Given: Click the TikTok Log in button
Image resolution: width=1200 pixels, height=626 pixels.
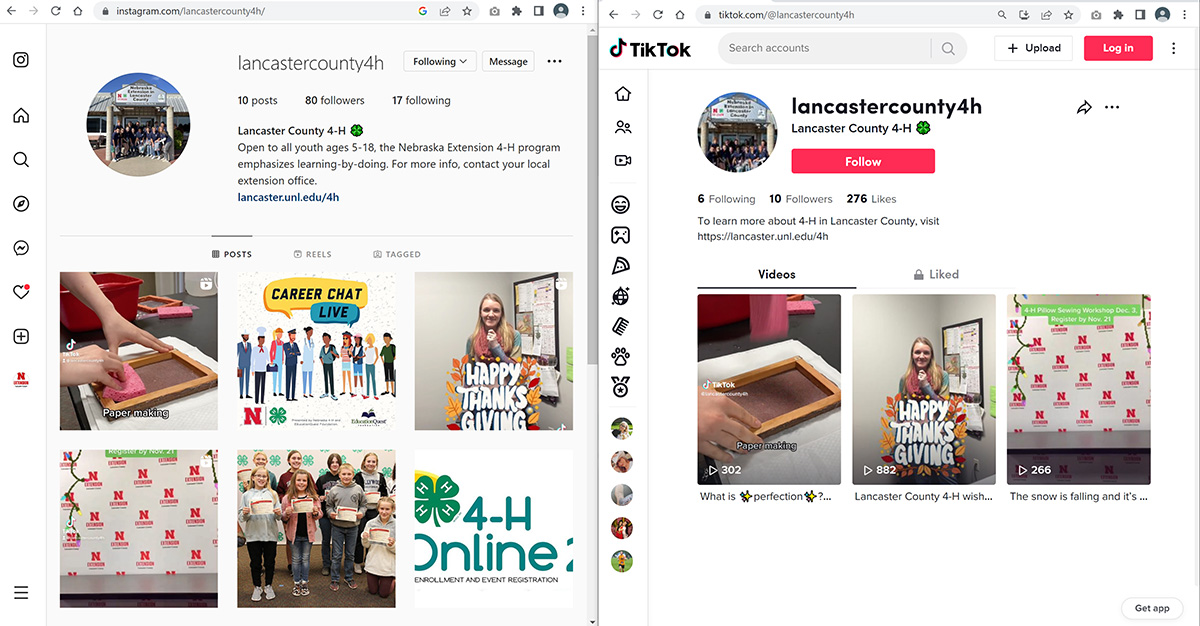Looking at the screenshot, I should click(1117, 48).
